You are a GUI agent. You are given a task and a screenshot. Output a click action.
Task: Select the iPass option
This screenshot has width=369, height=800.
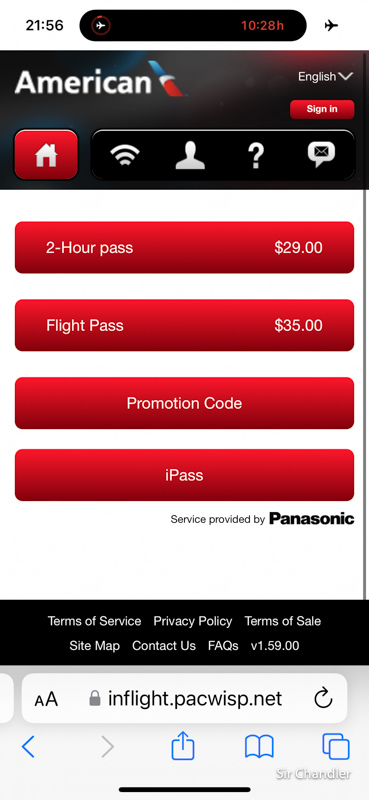(x=184, y=475)
